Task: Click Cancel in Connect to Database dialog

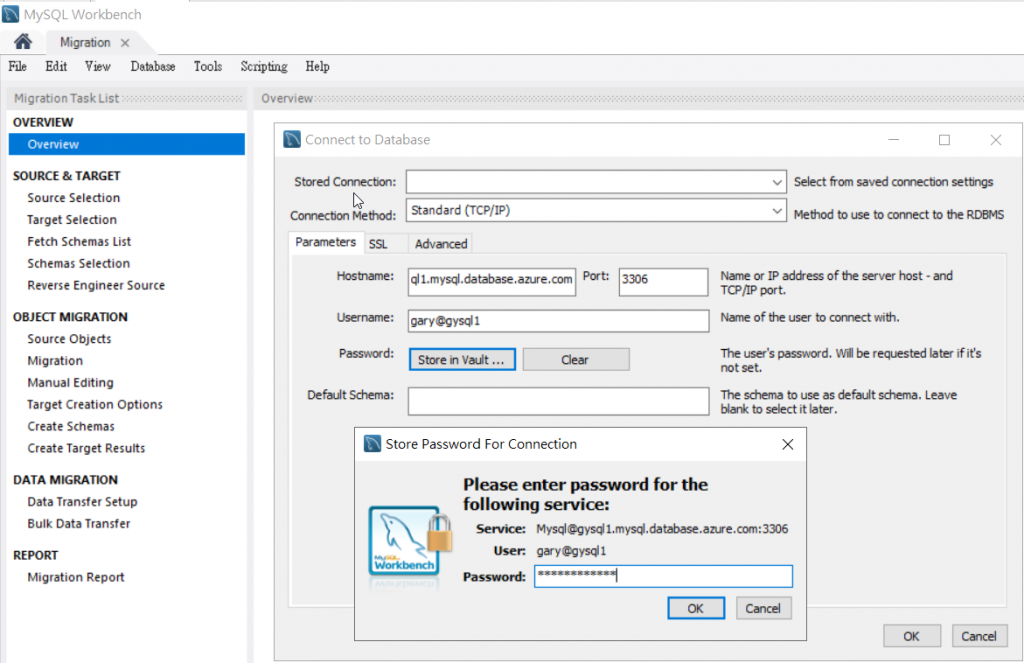Action: tap(979, 636)
